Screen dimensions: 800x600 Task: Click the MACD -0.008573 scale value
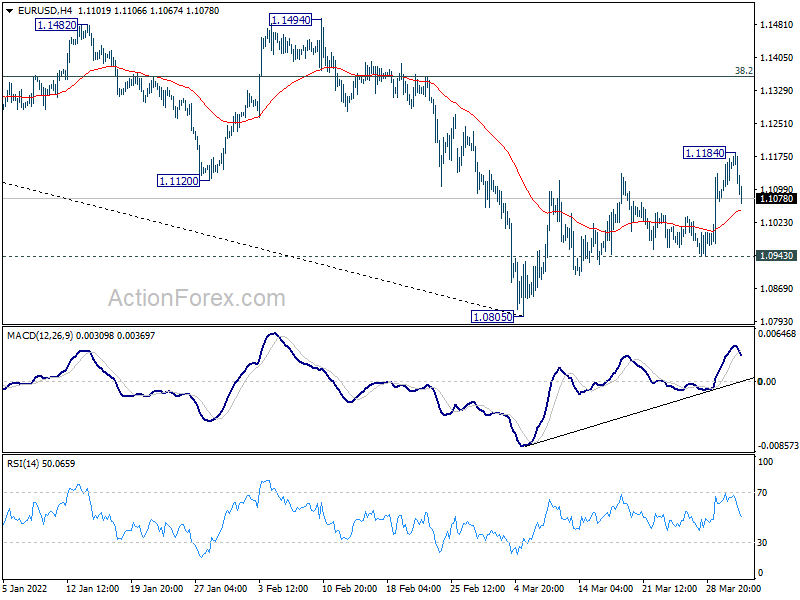(x=778, y=446)
